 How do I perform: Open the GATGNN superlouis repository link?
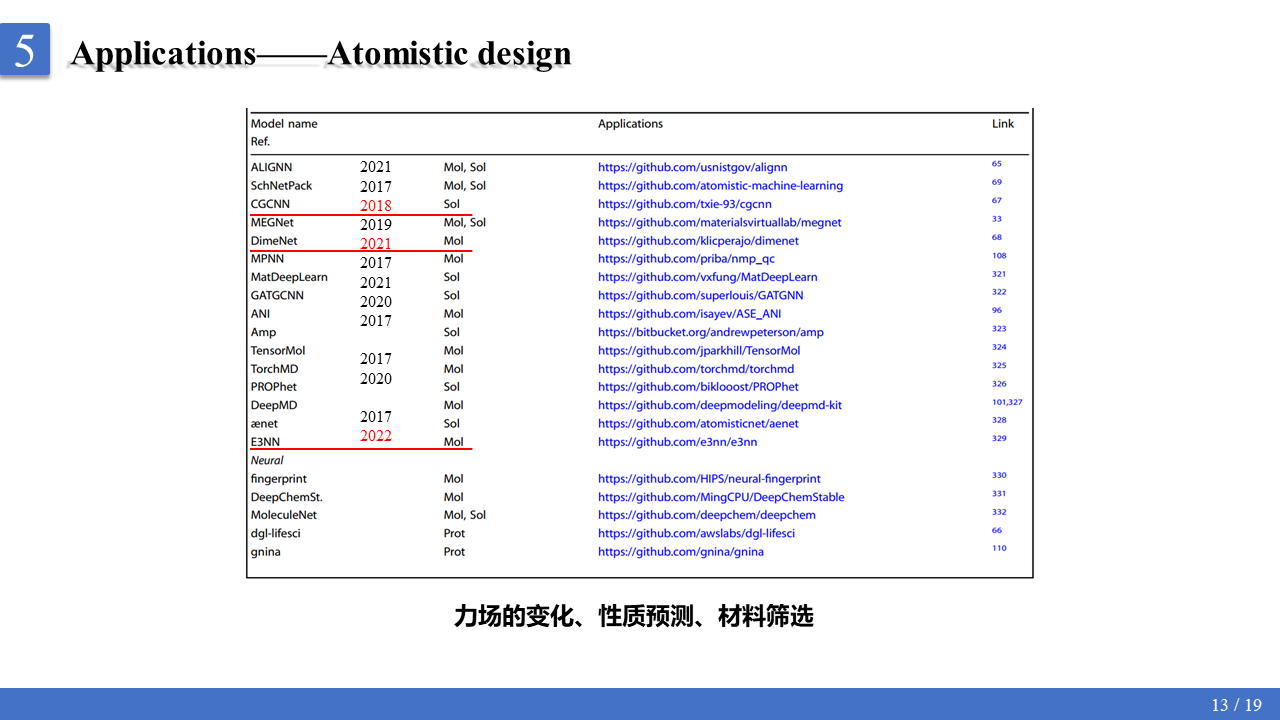pyautogui.click(x=699, y=295)
